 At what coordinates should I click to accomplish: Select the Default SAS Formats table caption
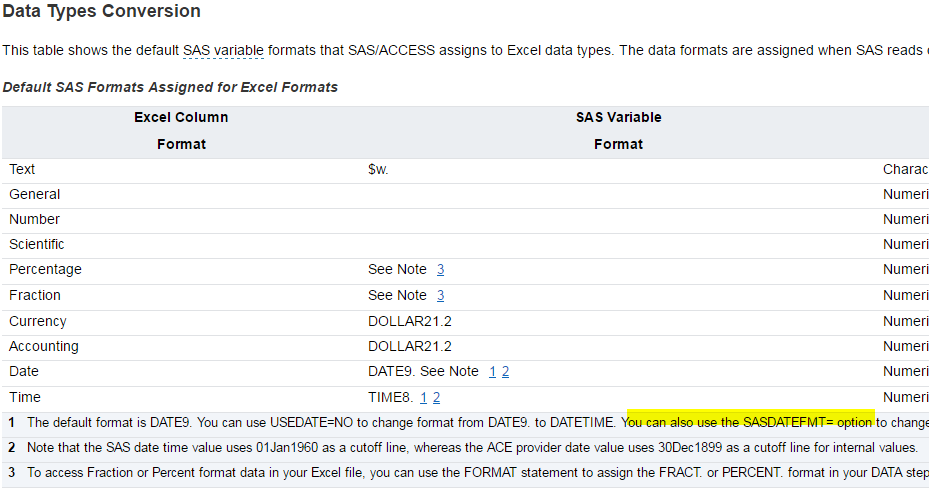170,87
